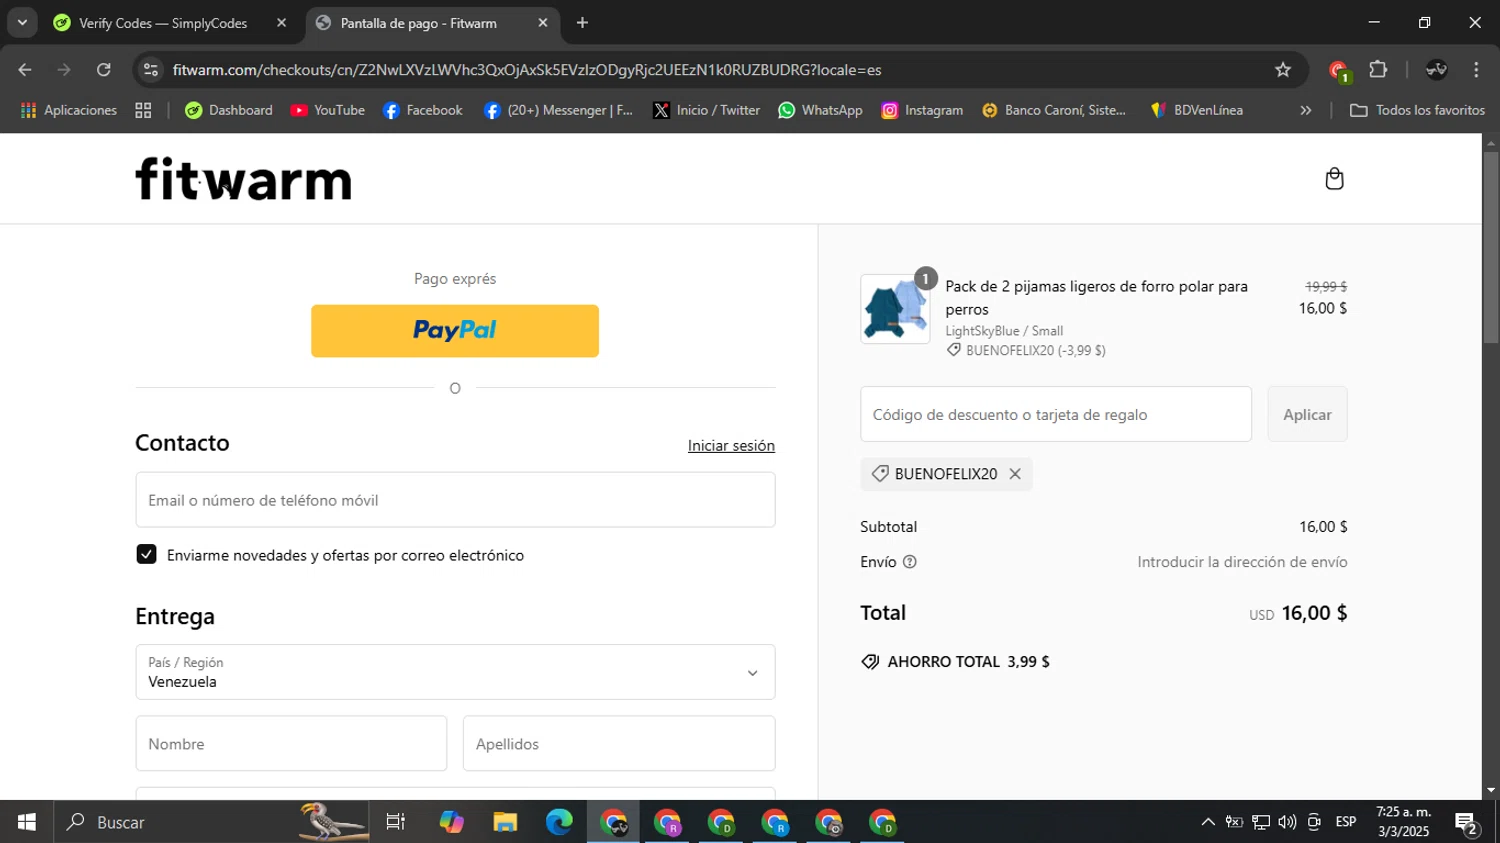Open File Explorer from the taskbar
Viewport: 1500px width, 843px height.
(505, 822)
